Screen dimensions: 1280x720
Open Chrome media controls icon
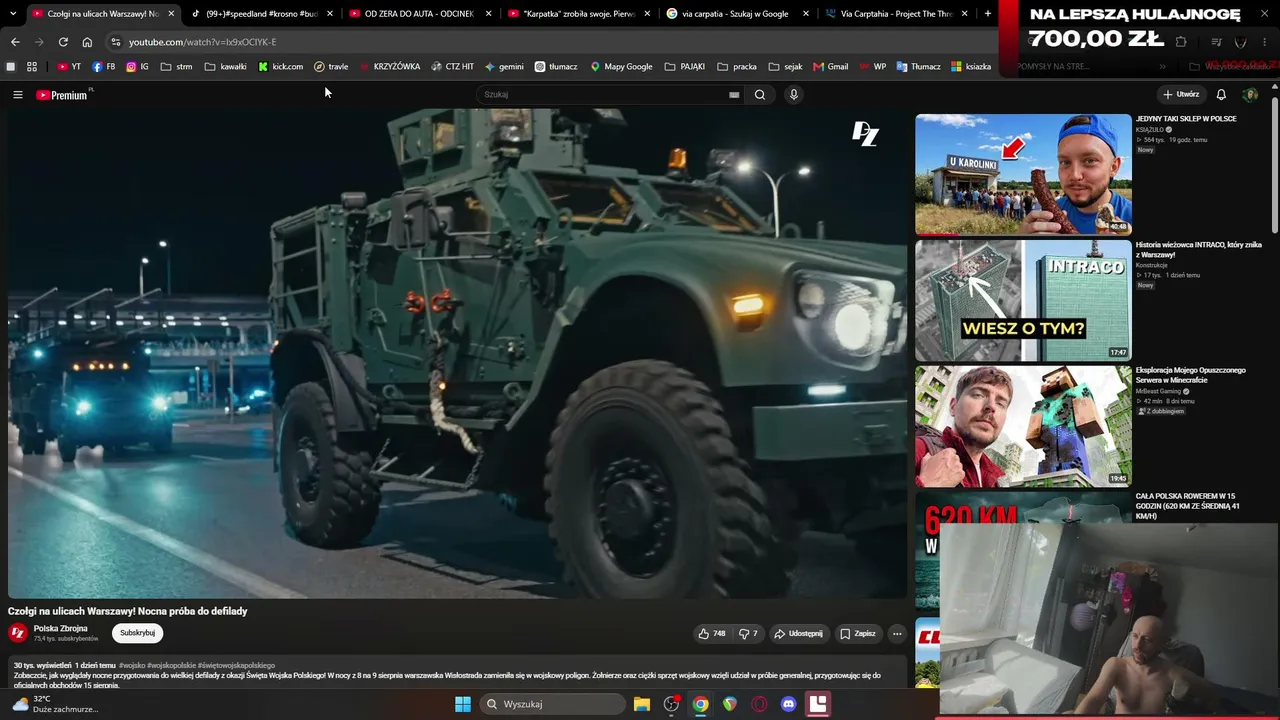(1216, 42)
